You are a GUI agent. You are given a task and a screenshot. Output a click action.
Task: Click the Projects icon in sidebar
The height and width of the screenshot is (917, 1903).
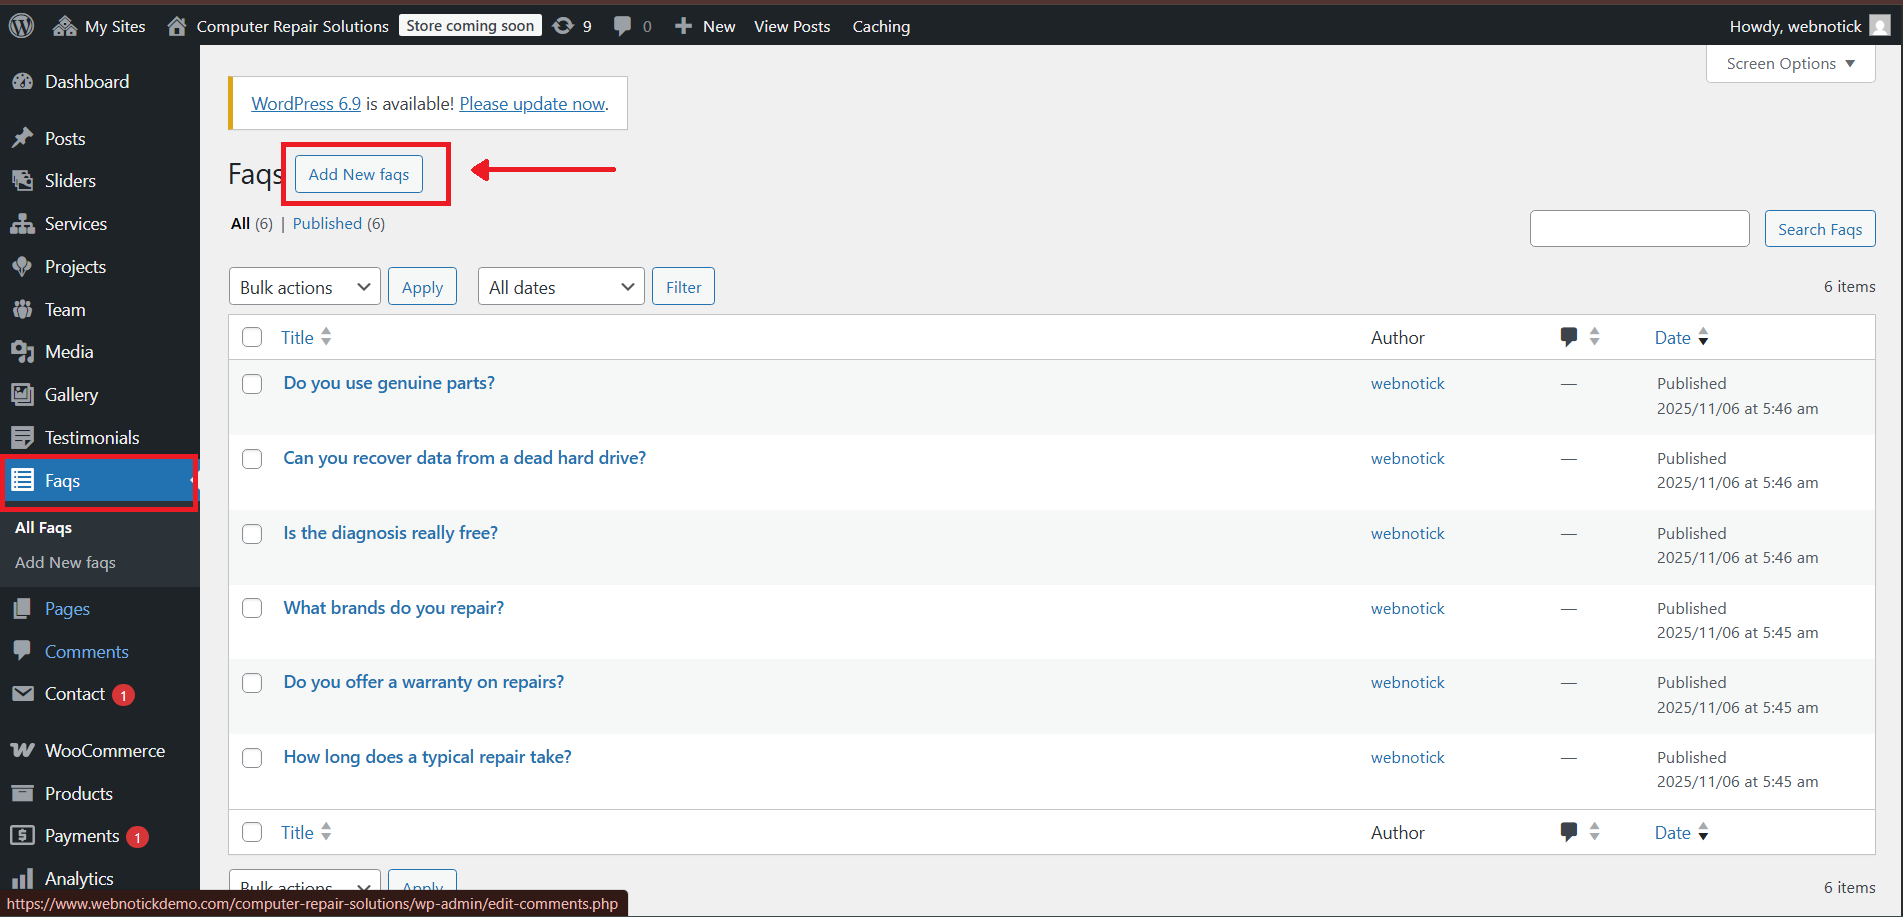(22, 267)
